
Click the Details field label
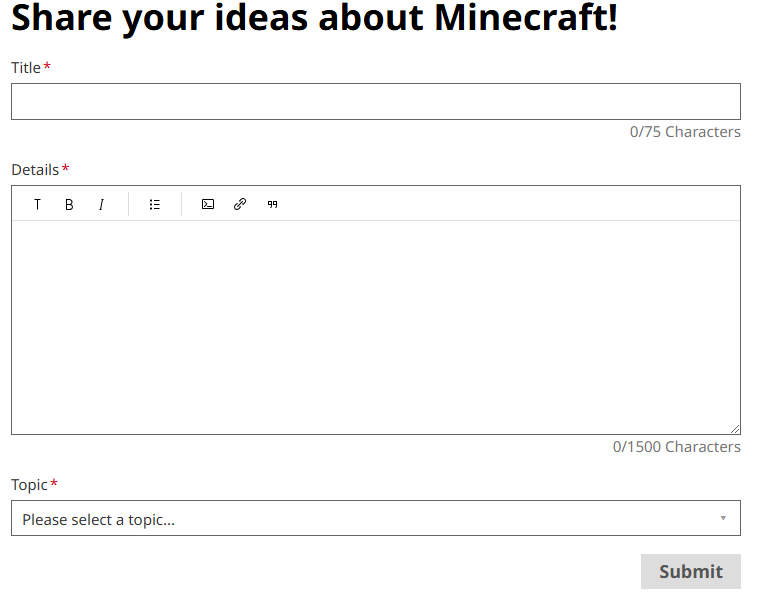pyautogui.click(x=35, y=170)
